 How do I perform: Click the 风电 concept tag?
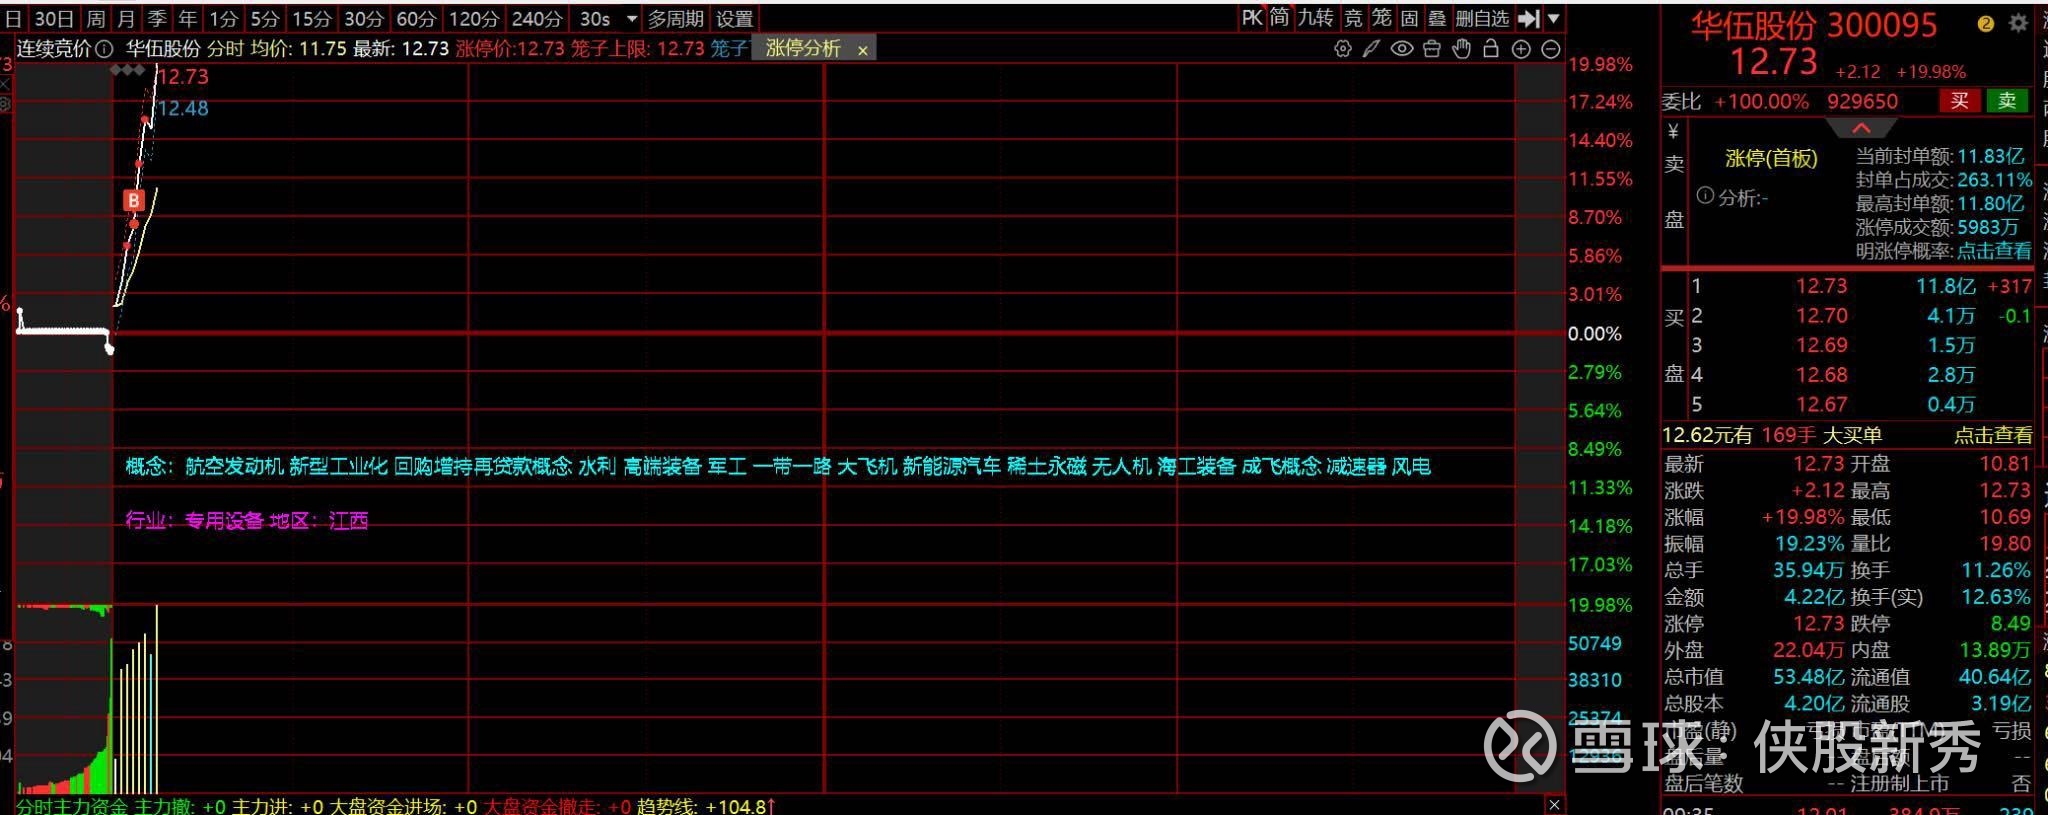click(1411, 466)
